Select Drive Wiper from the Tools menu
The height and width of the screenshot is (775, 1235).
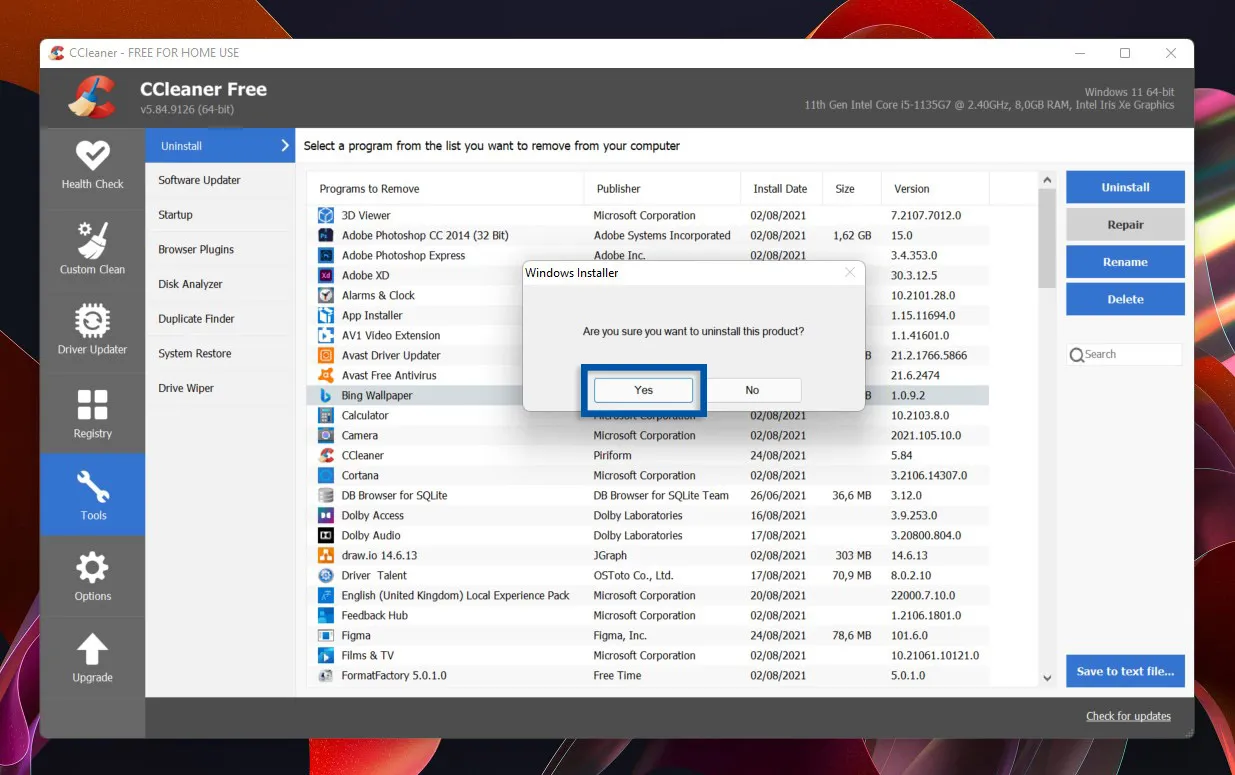coord(186,388)
